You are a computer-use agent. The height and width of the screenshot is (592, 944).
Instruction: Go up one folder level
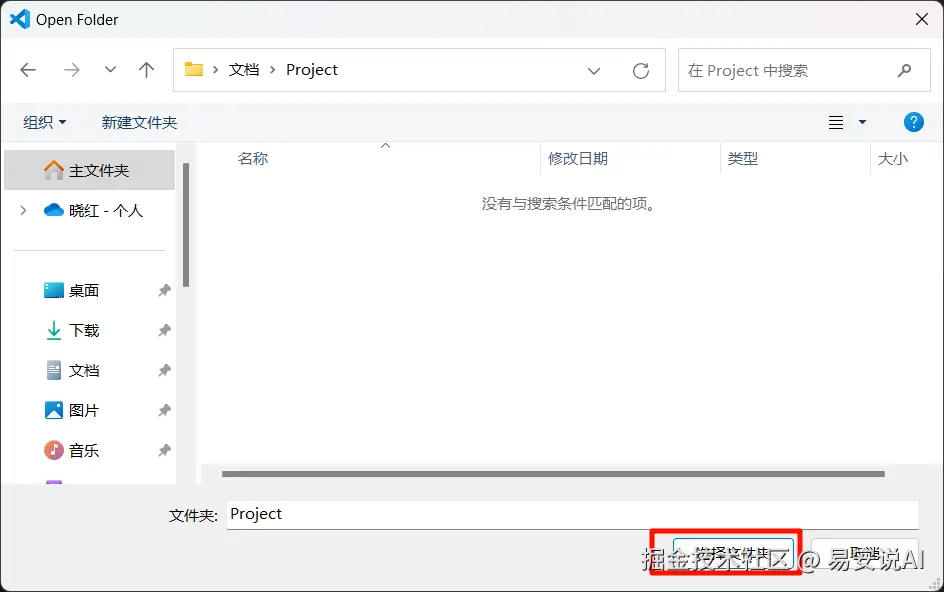(146, 70)
